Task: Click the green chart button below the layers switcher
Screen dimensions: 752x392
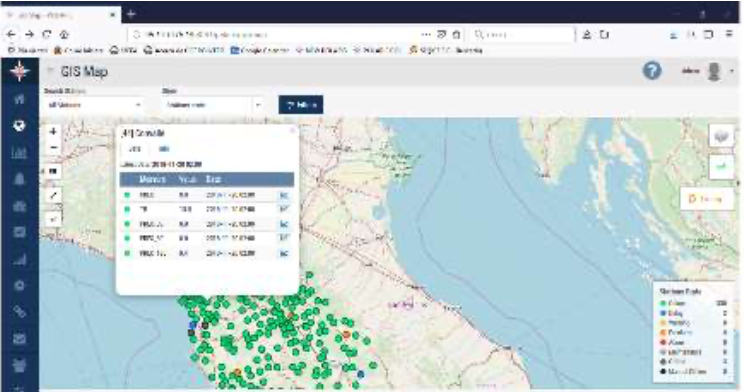Action: click(721, 167)
